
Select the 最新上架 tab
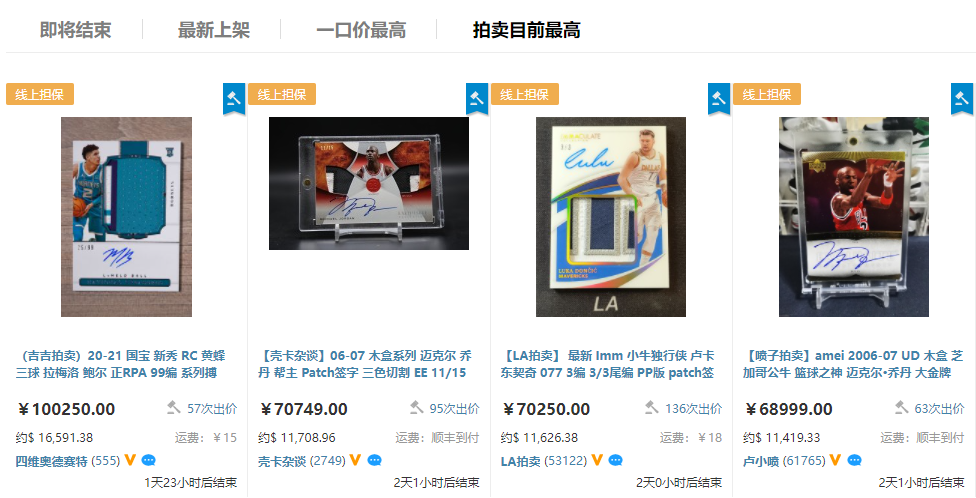214,30
